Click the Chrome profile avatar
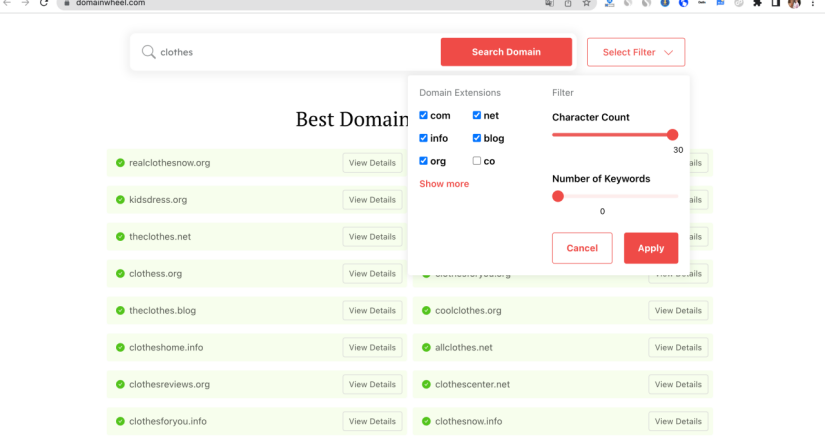Image resolution: width=825 pixels, height=441 pixels. click(794, 4)
